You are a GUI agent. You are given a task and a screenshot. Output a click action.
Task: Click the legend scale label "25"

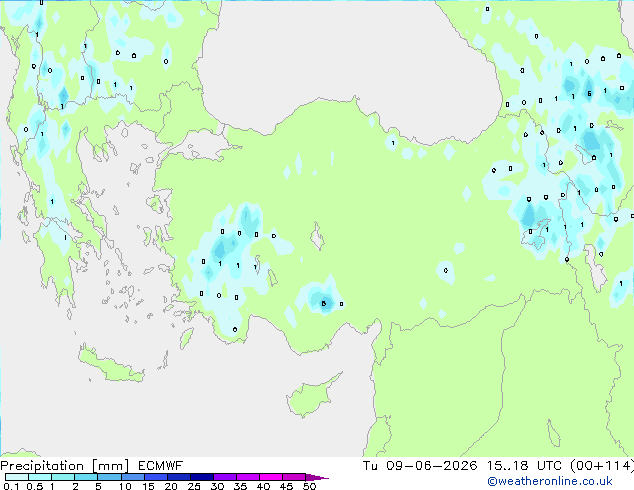(x=194, y=486)
